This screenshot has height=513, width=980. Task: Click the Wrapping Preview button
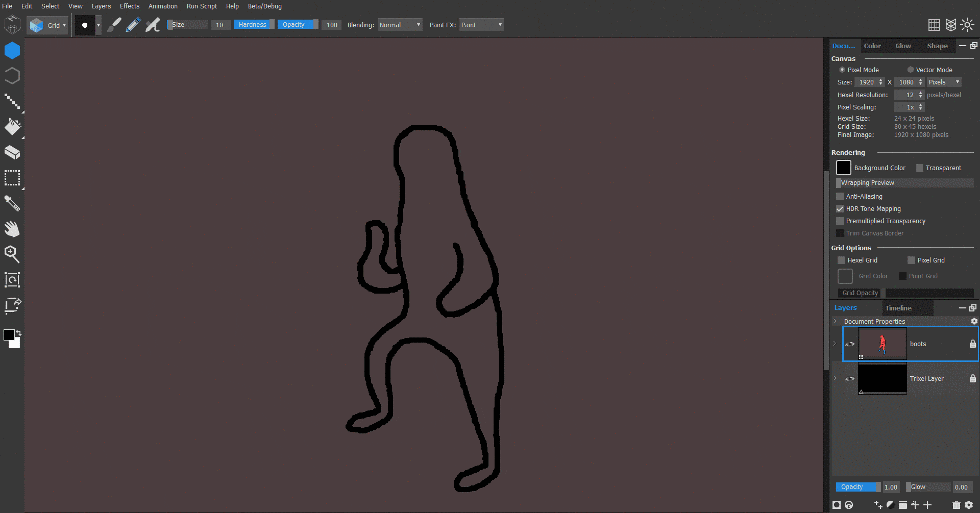[904, 183]
